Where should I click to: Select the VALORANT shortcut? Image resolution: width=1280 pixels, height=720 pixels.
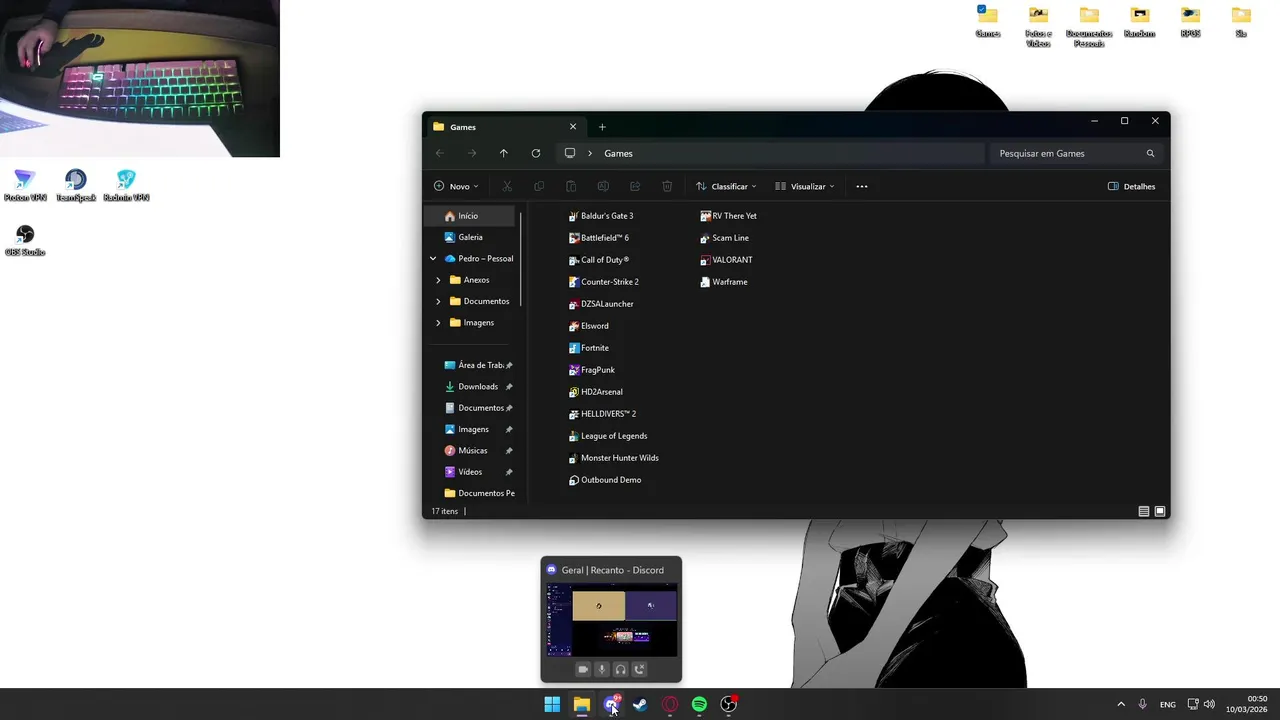click(x=726, y=260)
